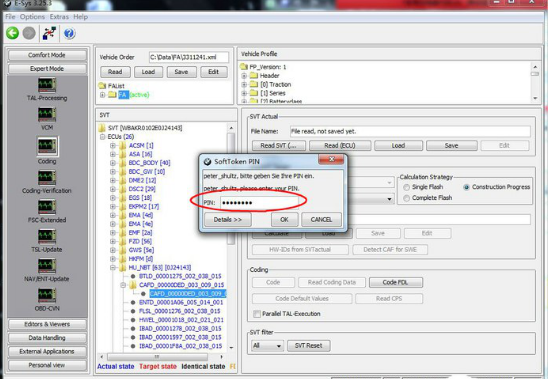Select the FSC-Extended module icon
548x379 pixels.
coord(47,207)
